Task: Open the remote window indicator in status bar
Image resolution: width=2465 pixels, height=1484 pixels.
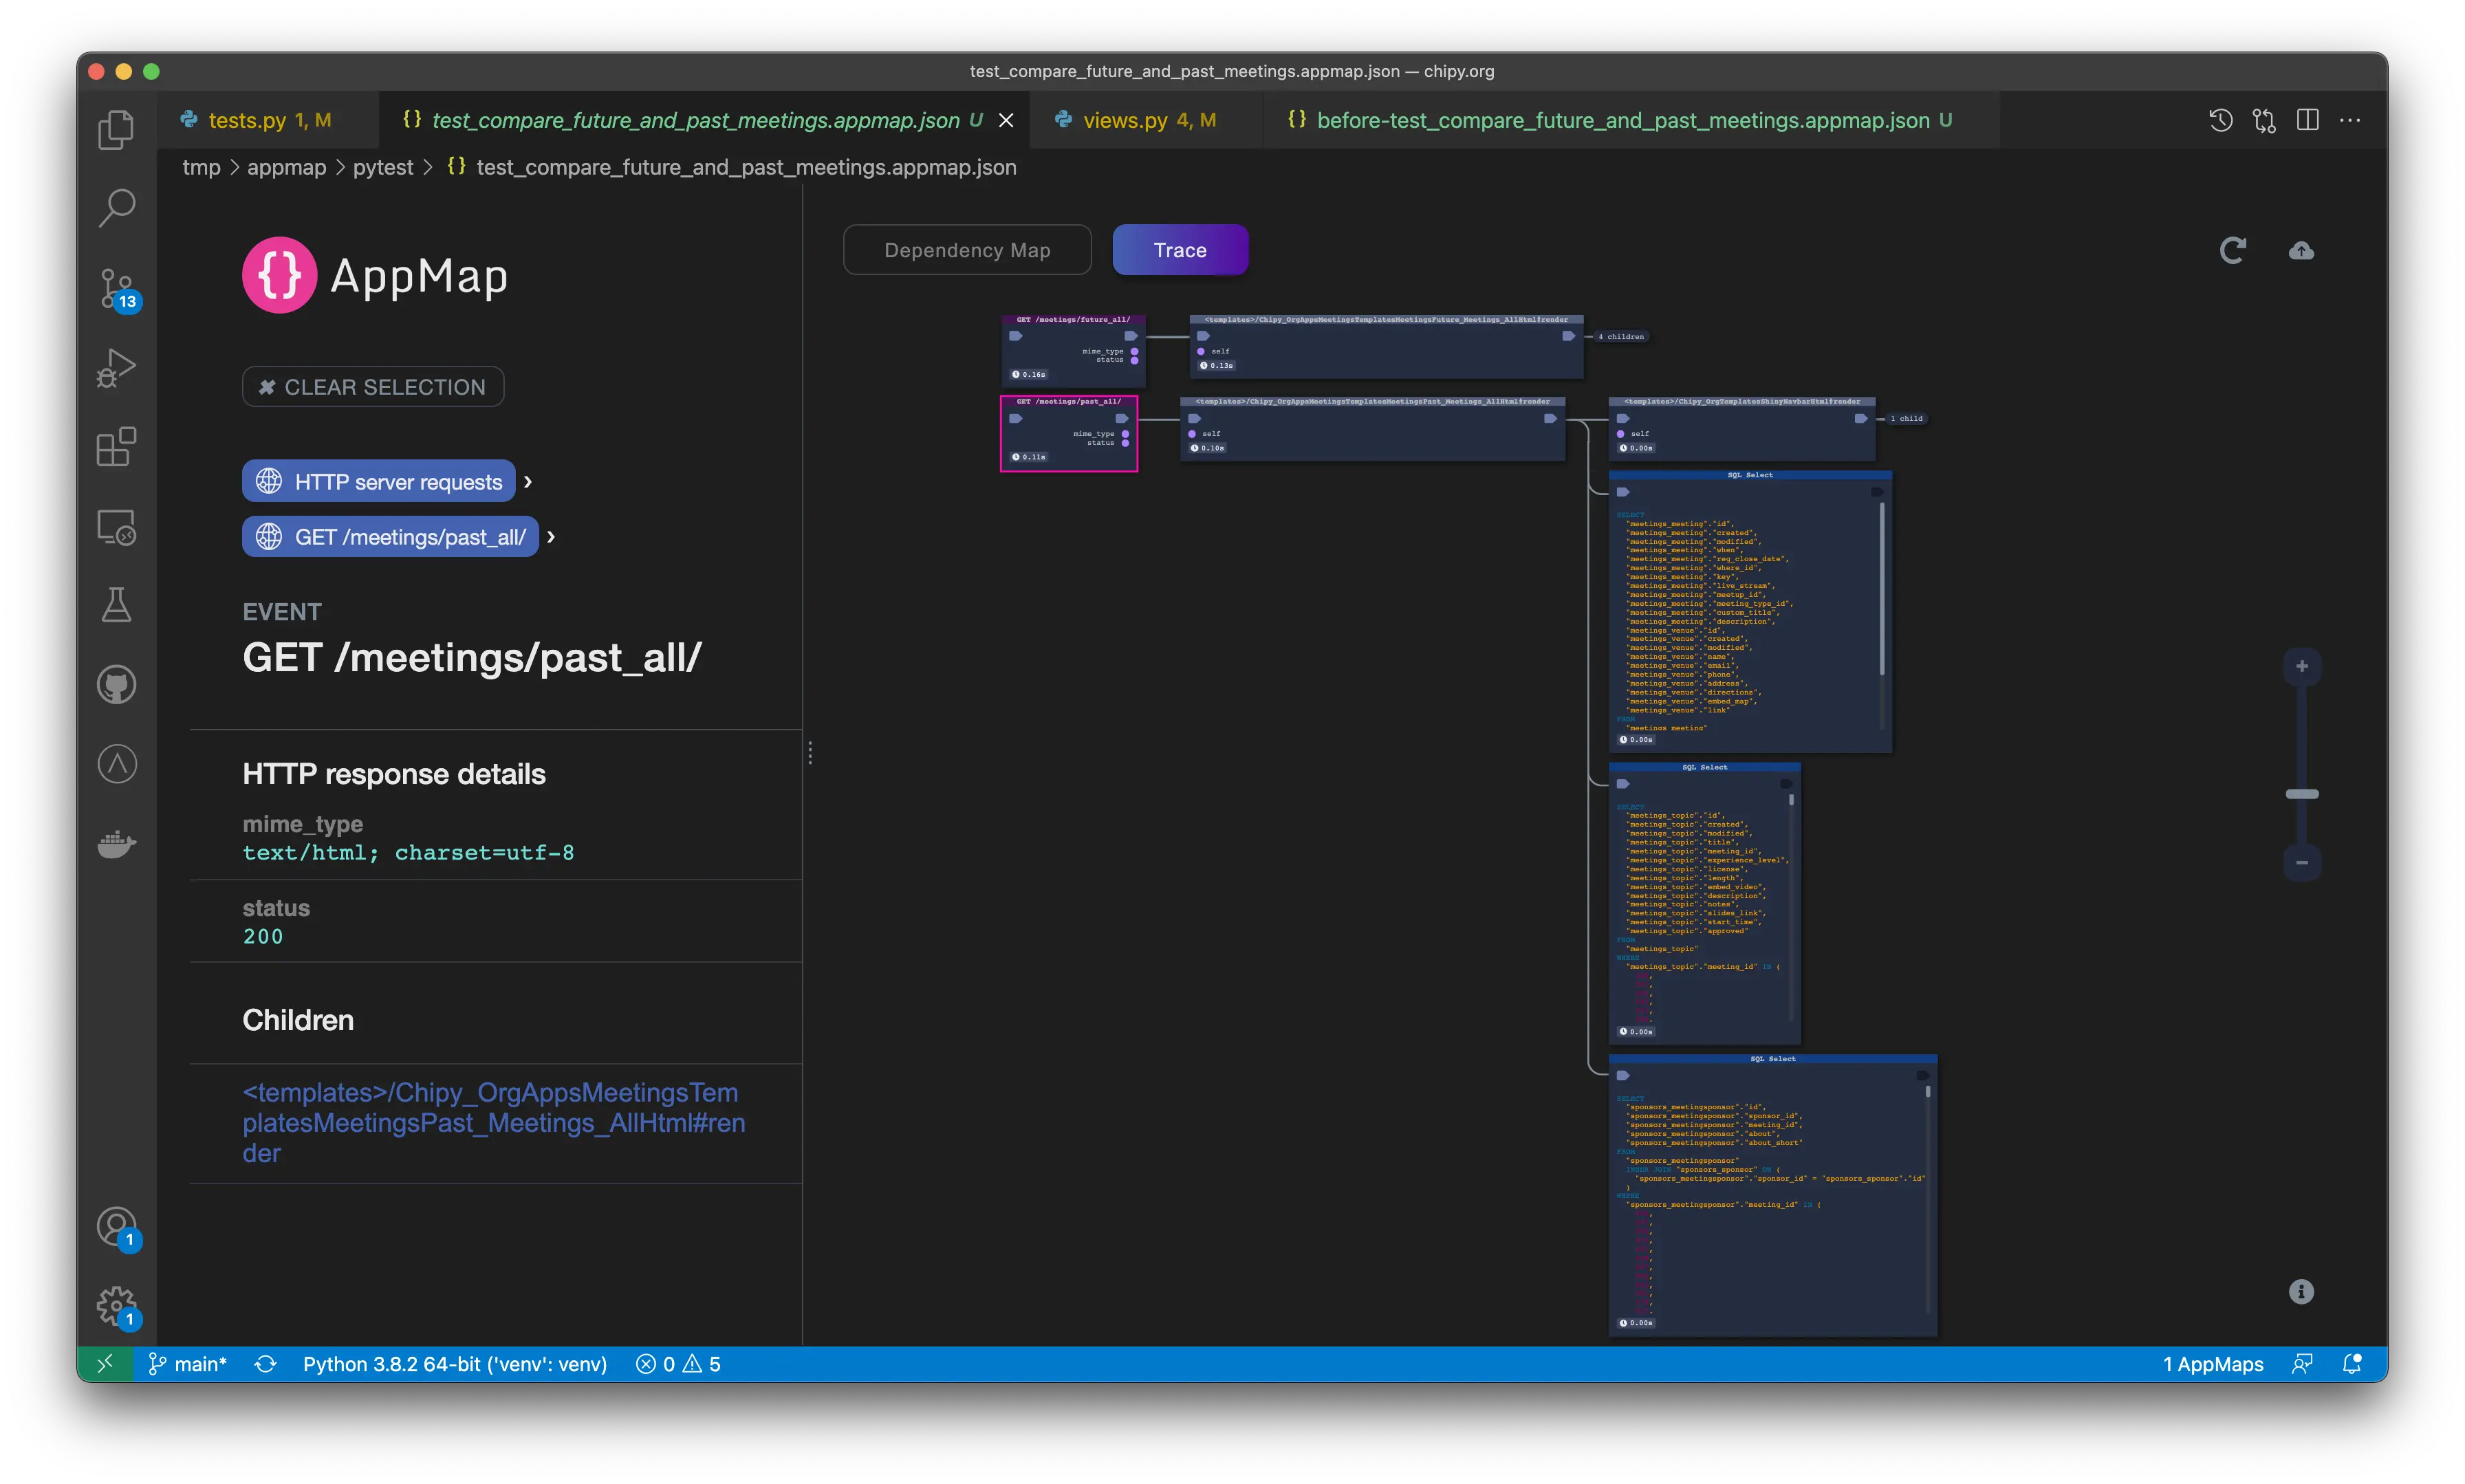Action: pyautogui.click(x=105, y=1364)
